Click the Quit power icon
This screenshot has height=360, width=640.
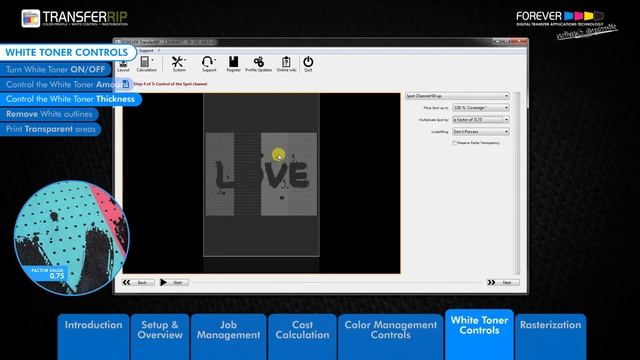tap(308, 64)
